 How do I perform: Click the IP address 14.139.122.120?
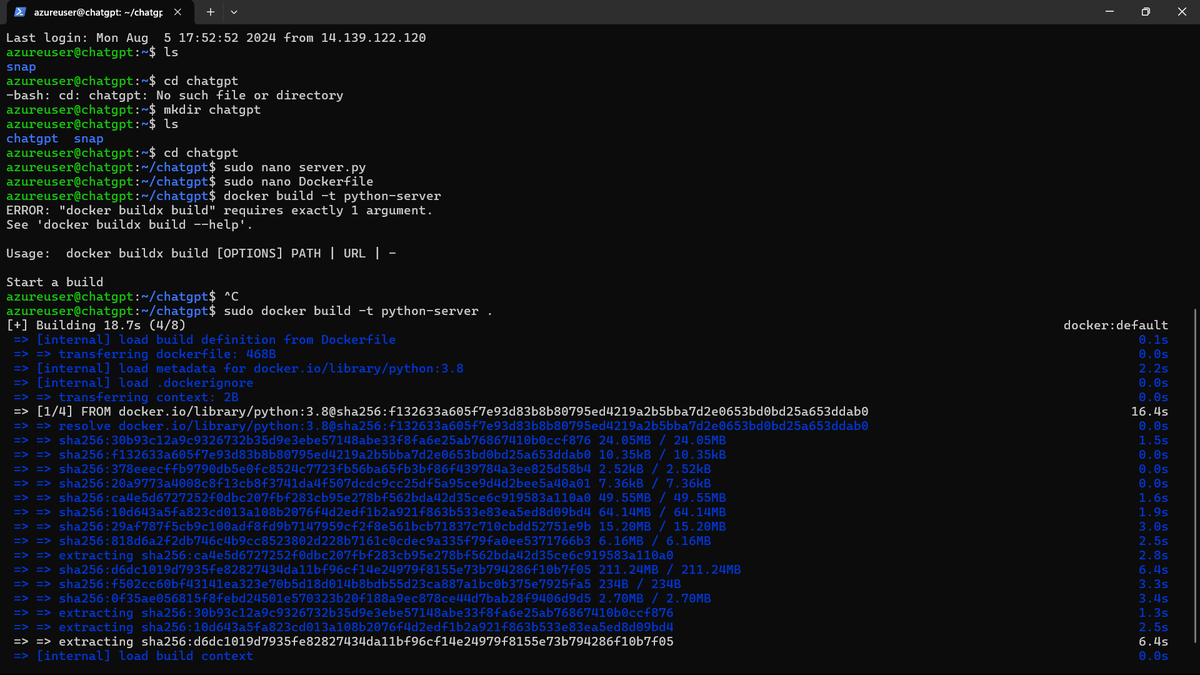pyautogui.click(x=374, y=38)
